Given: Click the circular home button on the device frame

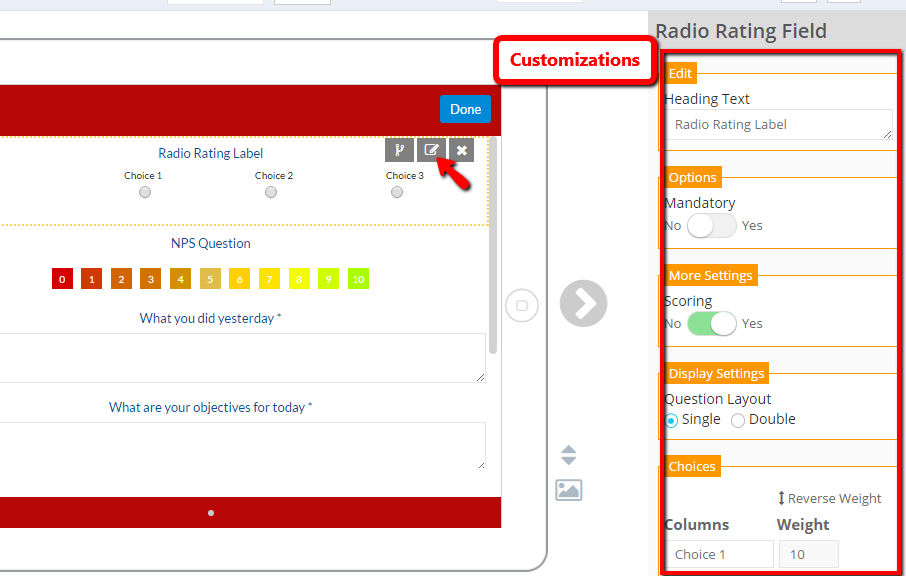Looking at the screenshot, I should 521,305.
